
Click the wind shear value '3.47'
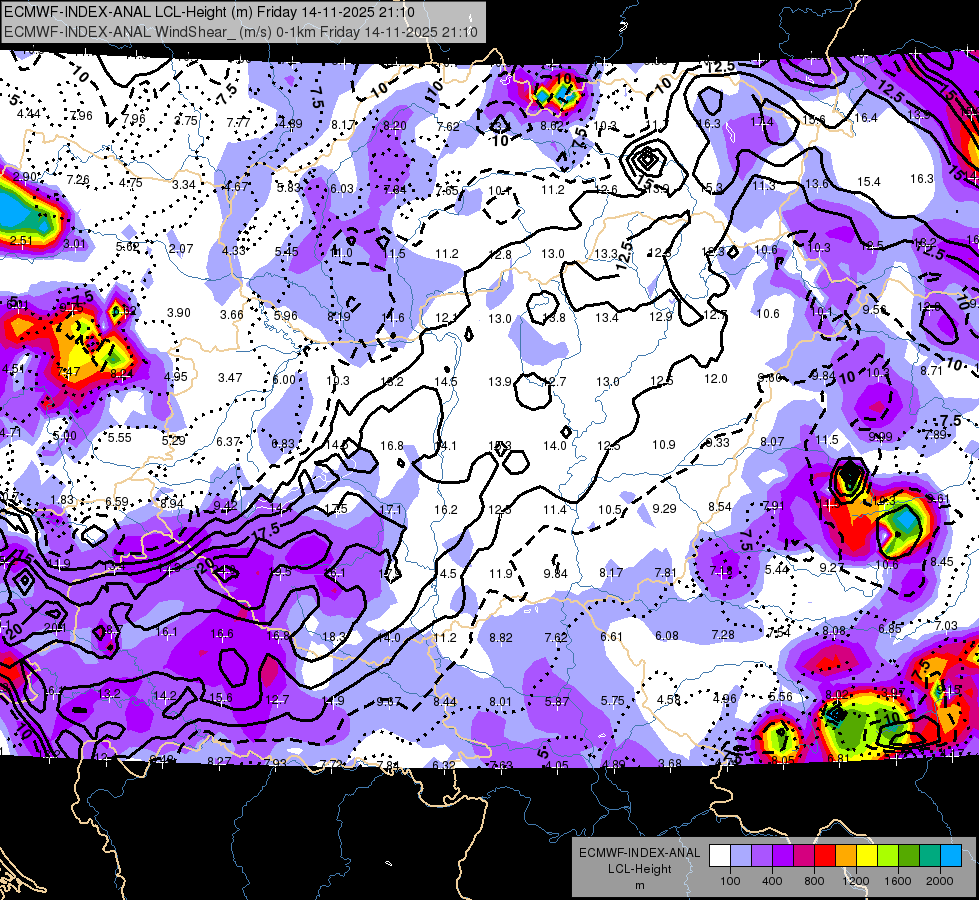(230, 377)
